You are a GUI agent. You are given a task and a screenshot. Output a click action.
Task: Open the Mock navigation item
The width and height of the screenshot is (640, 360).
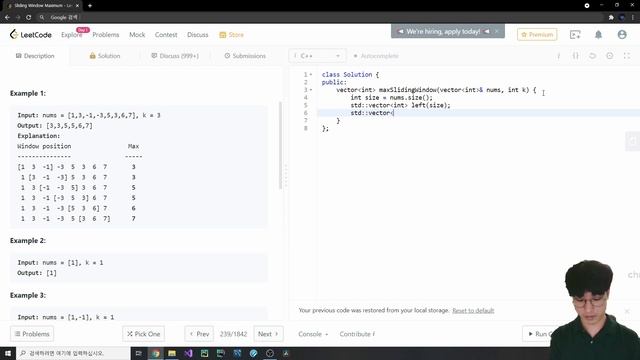(137, 35)
